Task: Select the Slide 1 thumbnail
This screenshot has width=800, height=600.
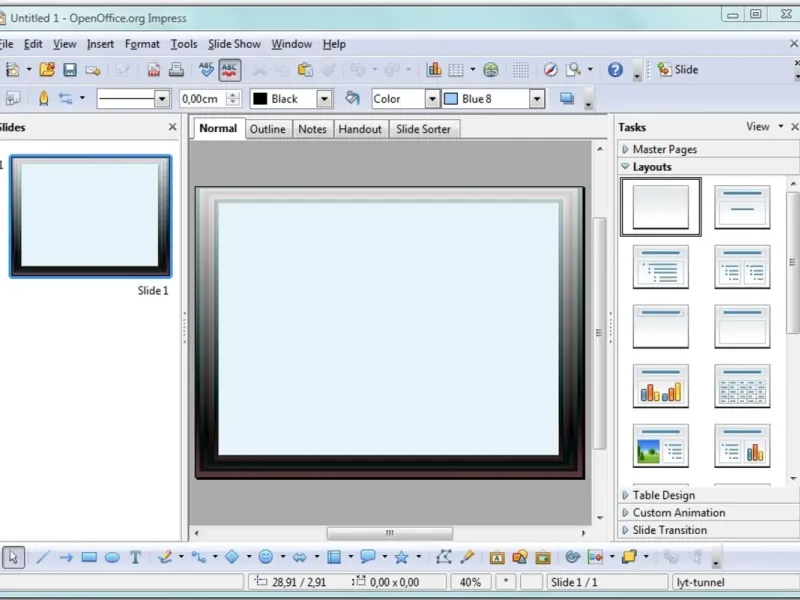Action: click(91, 216)
